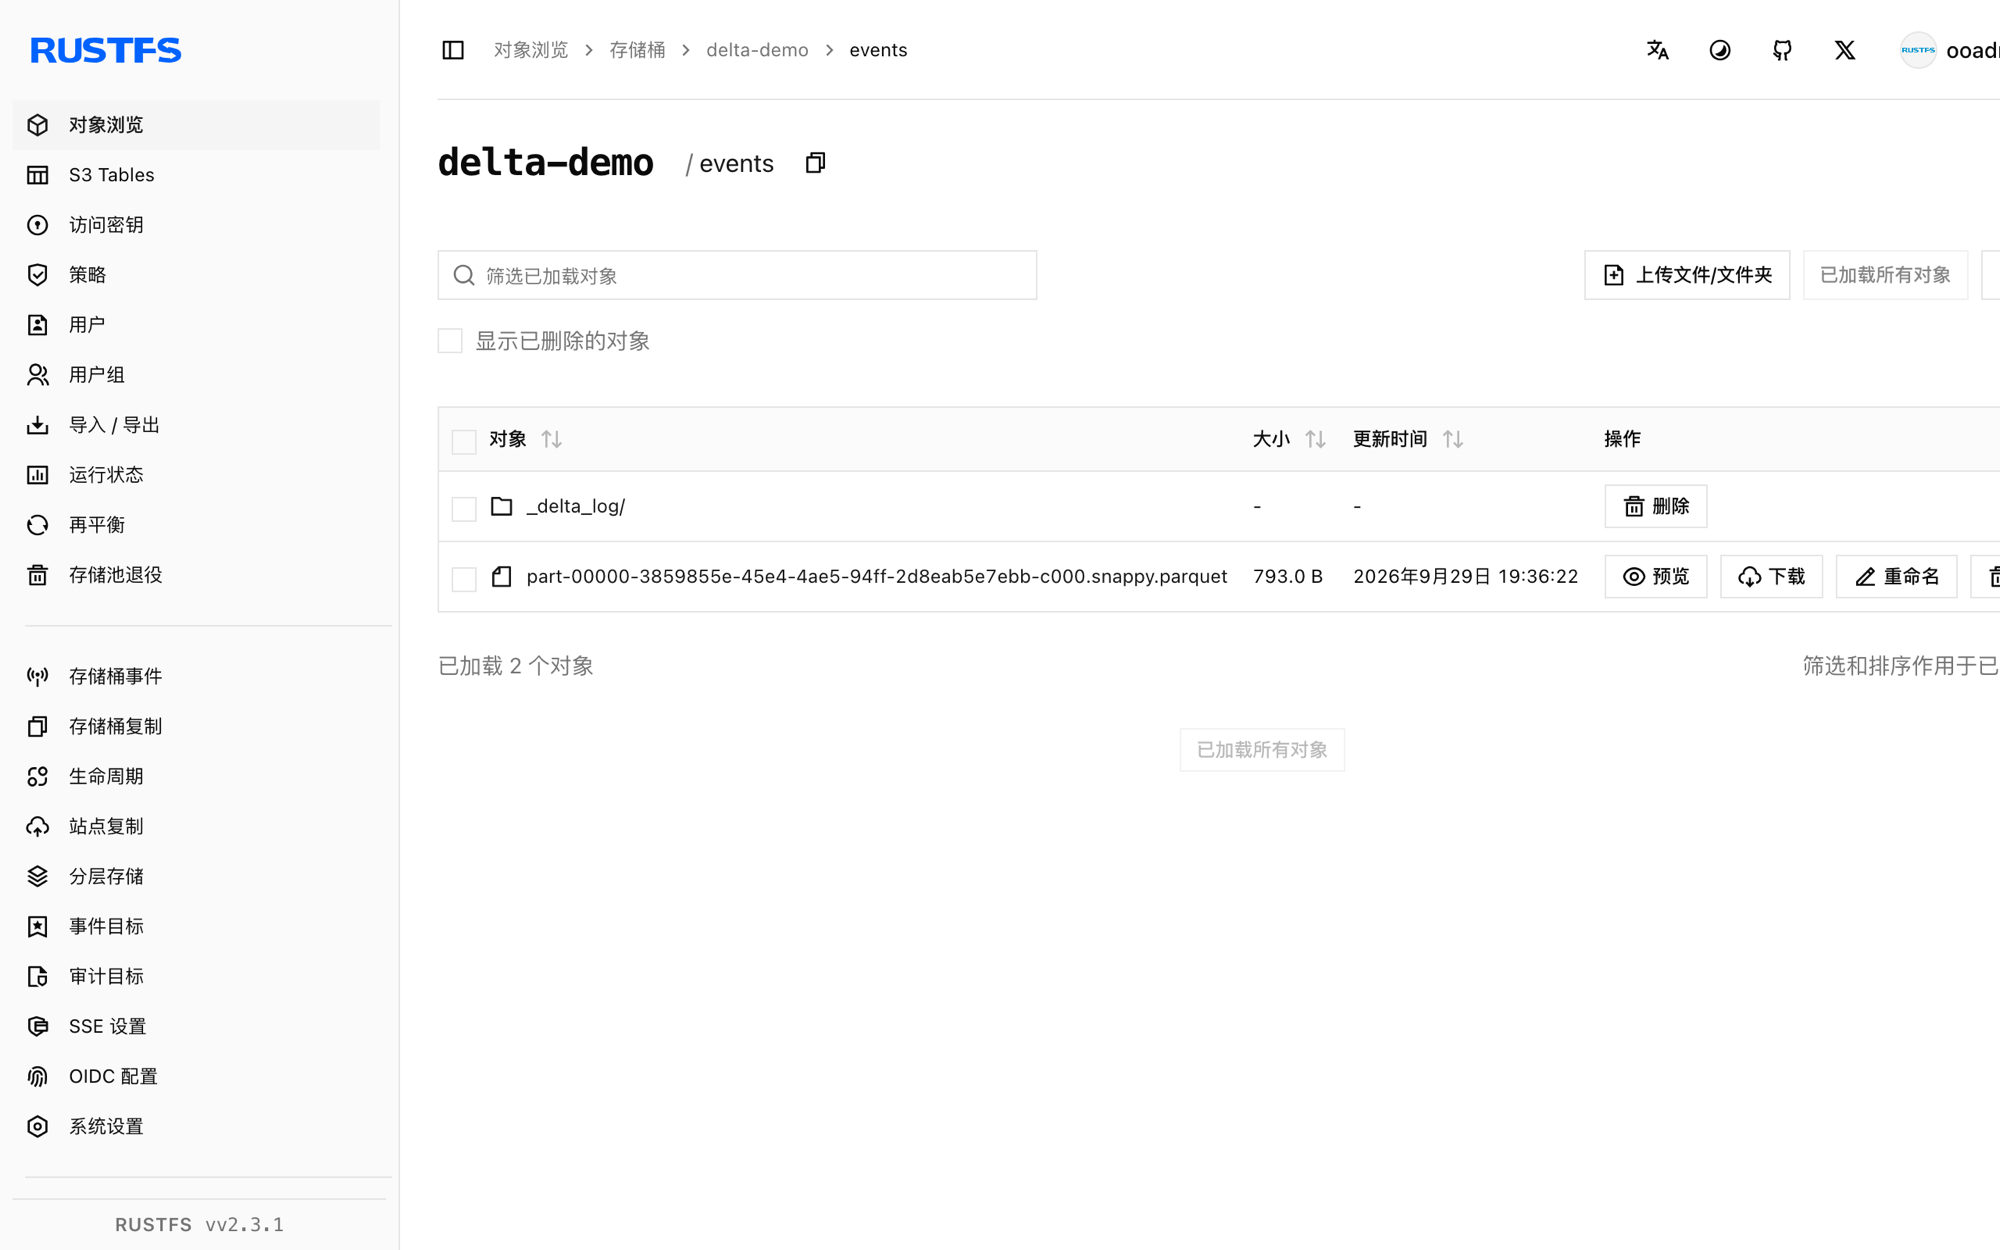Click delta-demo in the breadcrumb

pyautogui.click(x=757, y=50)
